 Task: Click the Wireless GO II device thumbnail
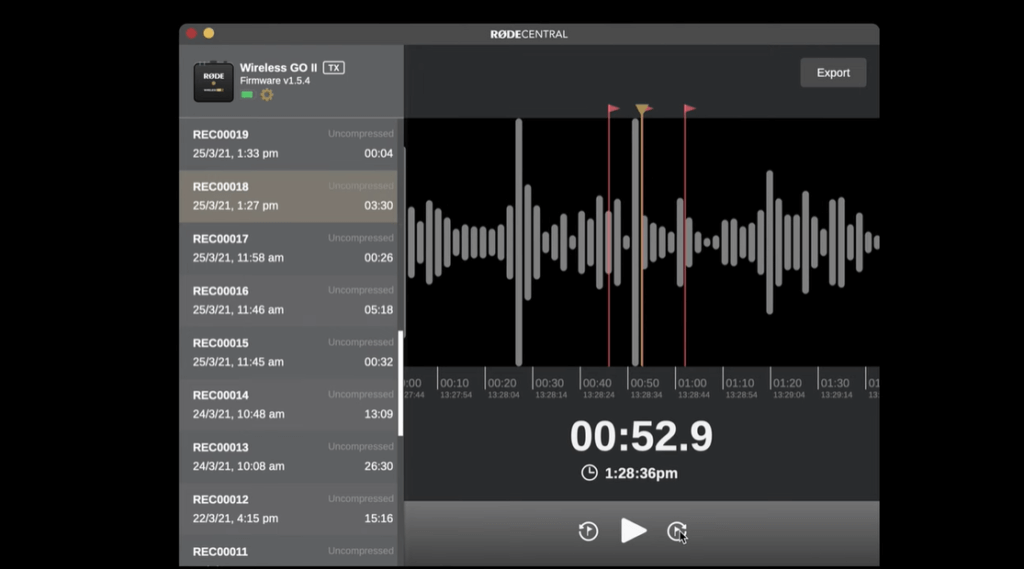pyautogui.click(x=214, y=82)
